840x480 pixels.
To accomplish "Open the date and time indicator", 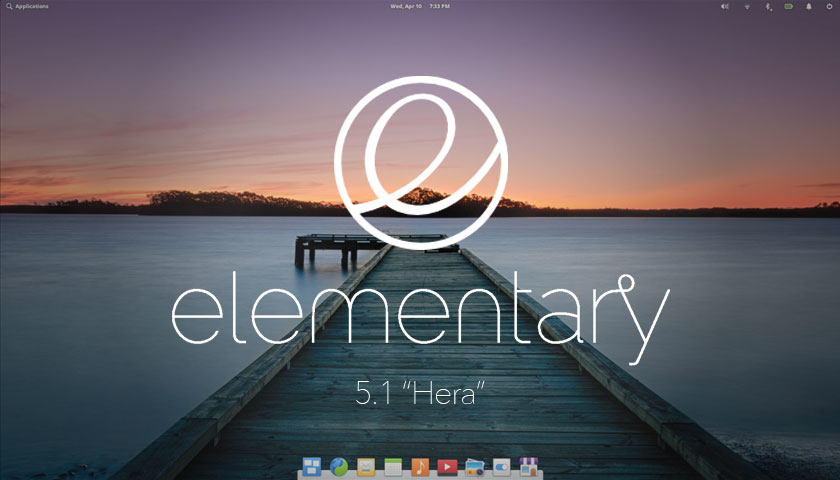I will tap(420, 6).
